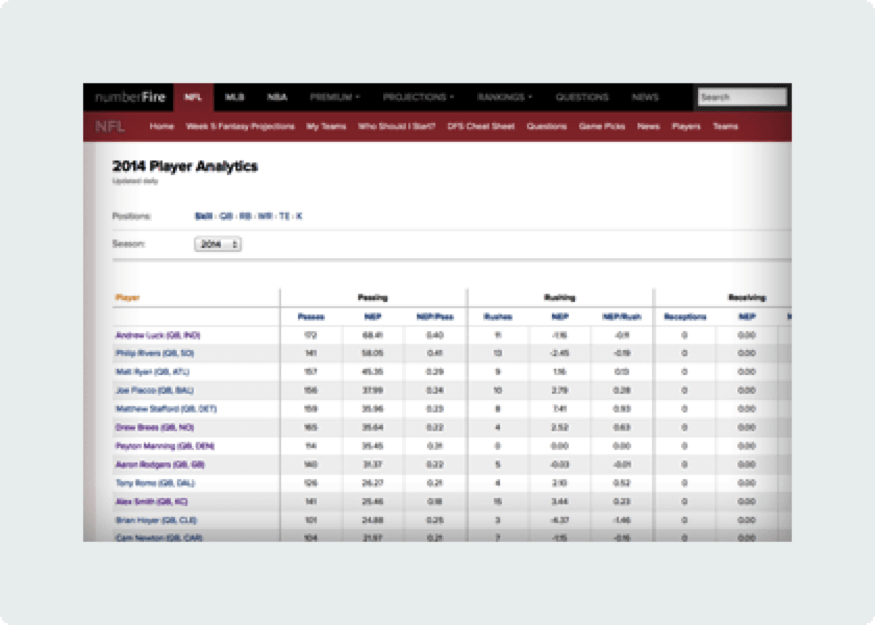Filter positions by WR
This screenshot has height=625, width=875.
tap(265, 217)
